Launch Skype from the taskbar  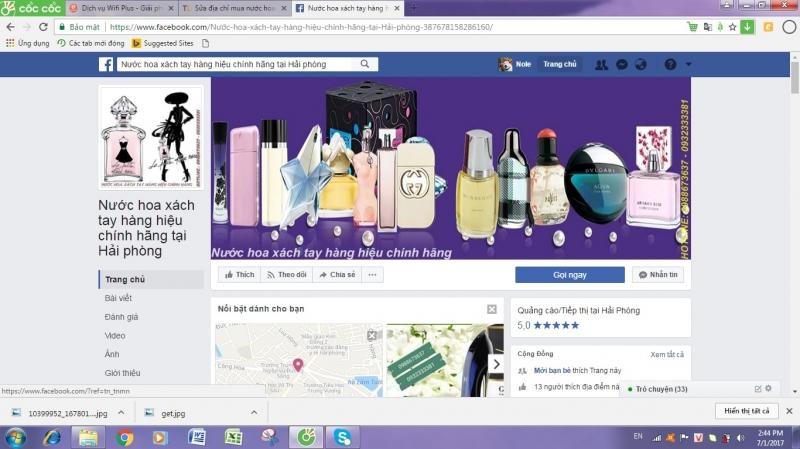tap(342, 437)
